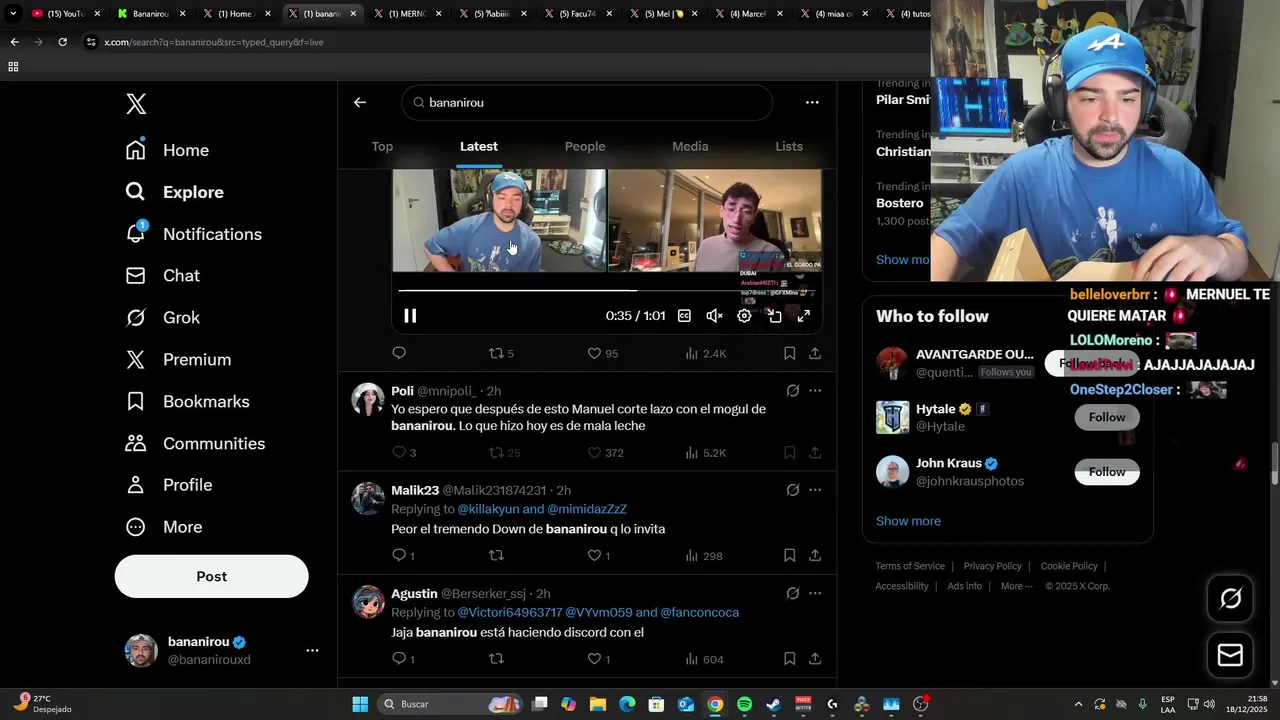This screenshot has height=720, width=1280.
Task: View analytics of 2.4K views post
Action: click(706, 353)
